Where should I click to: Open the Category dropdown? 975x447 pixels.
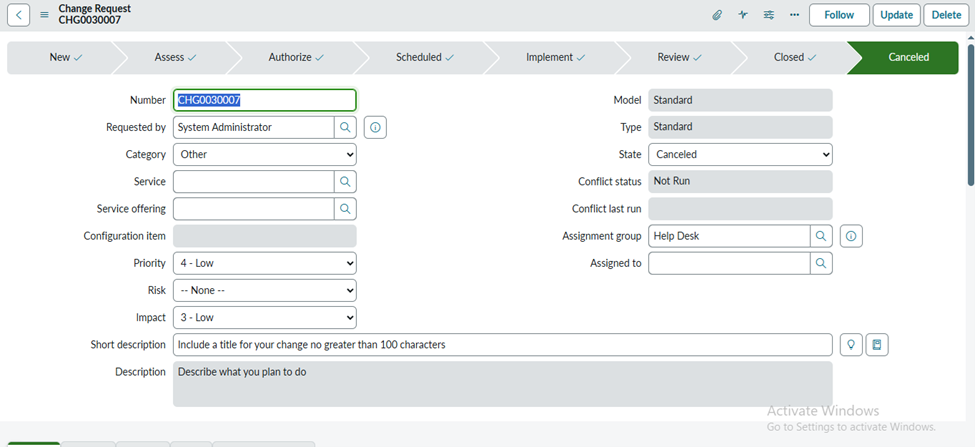click(264, 155)
